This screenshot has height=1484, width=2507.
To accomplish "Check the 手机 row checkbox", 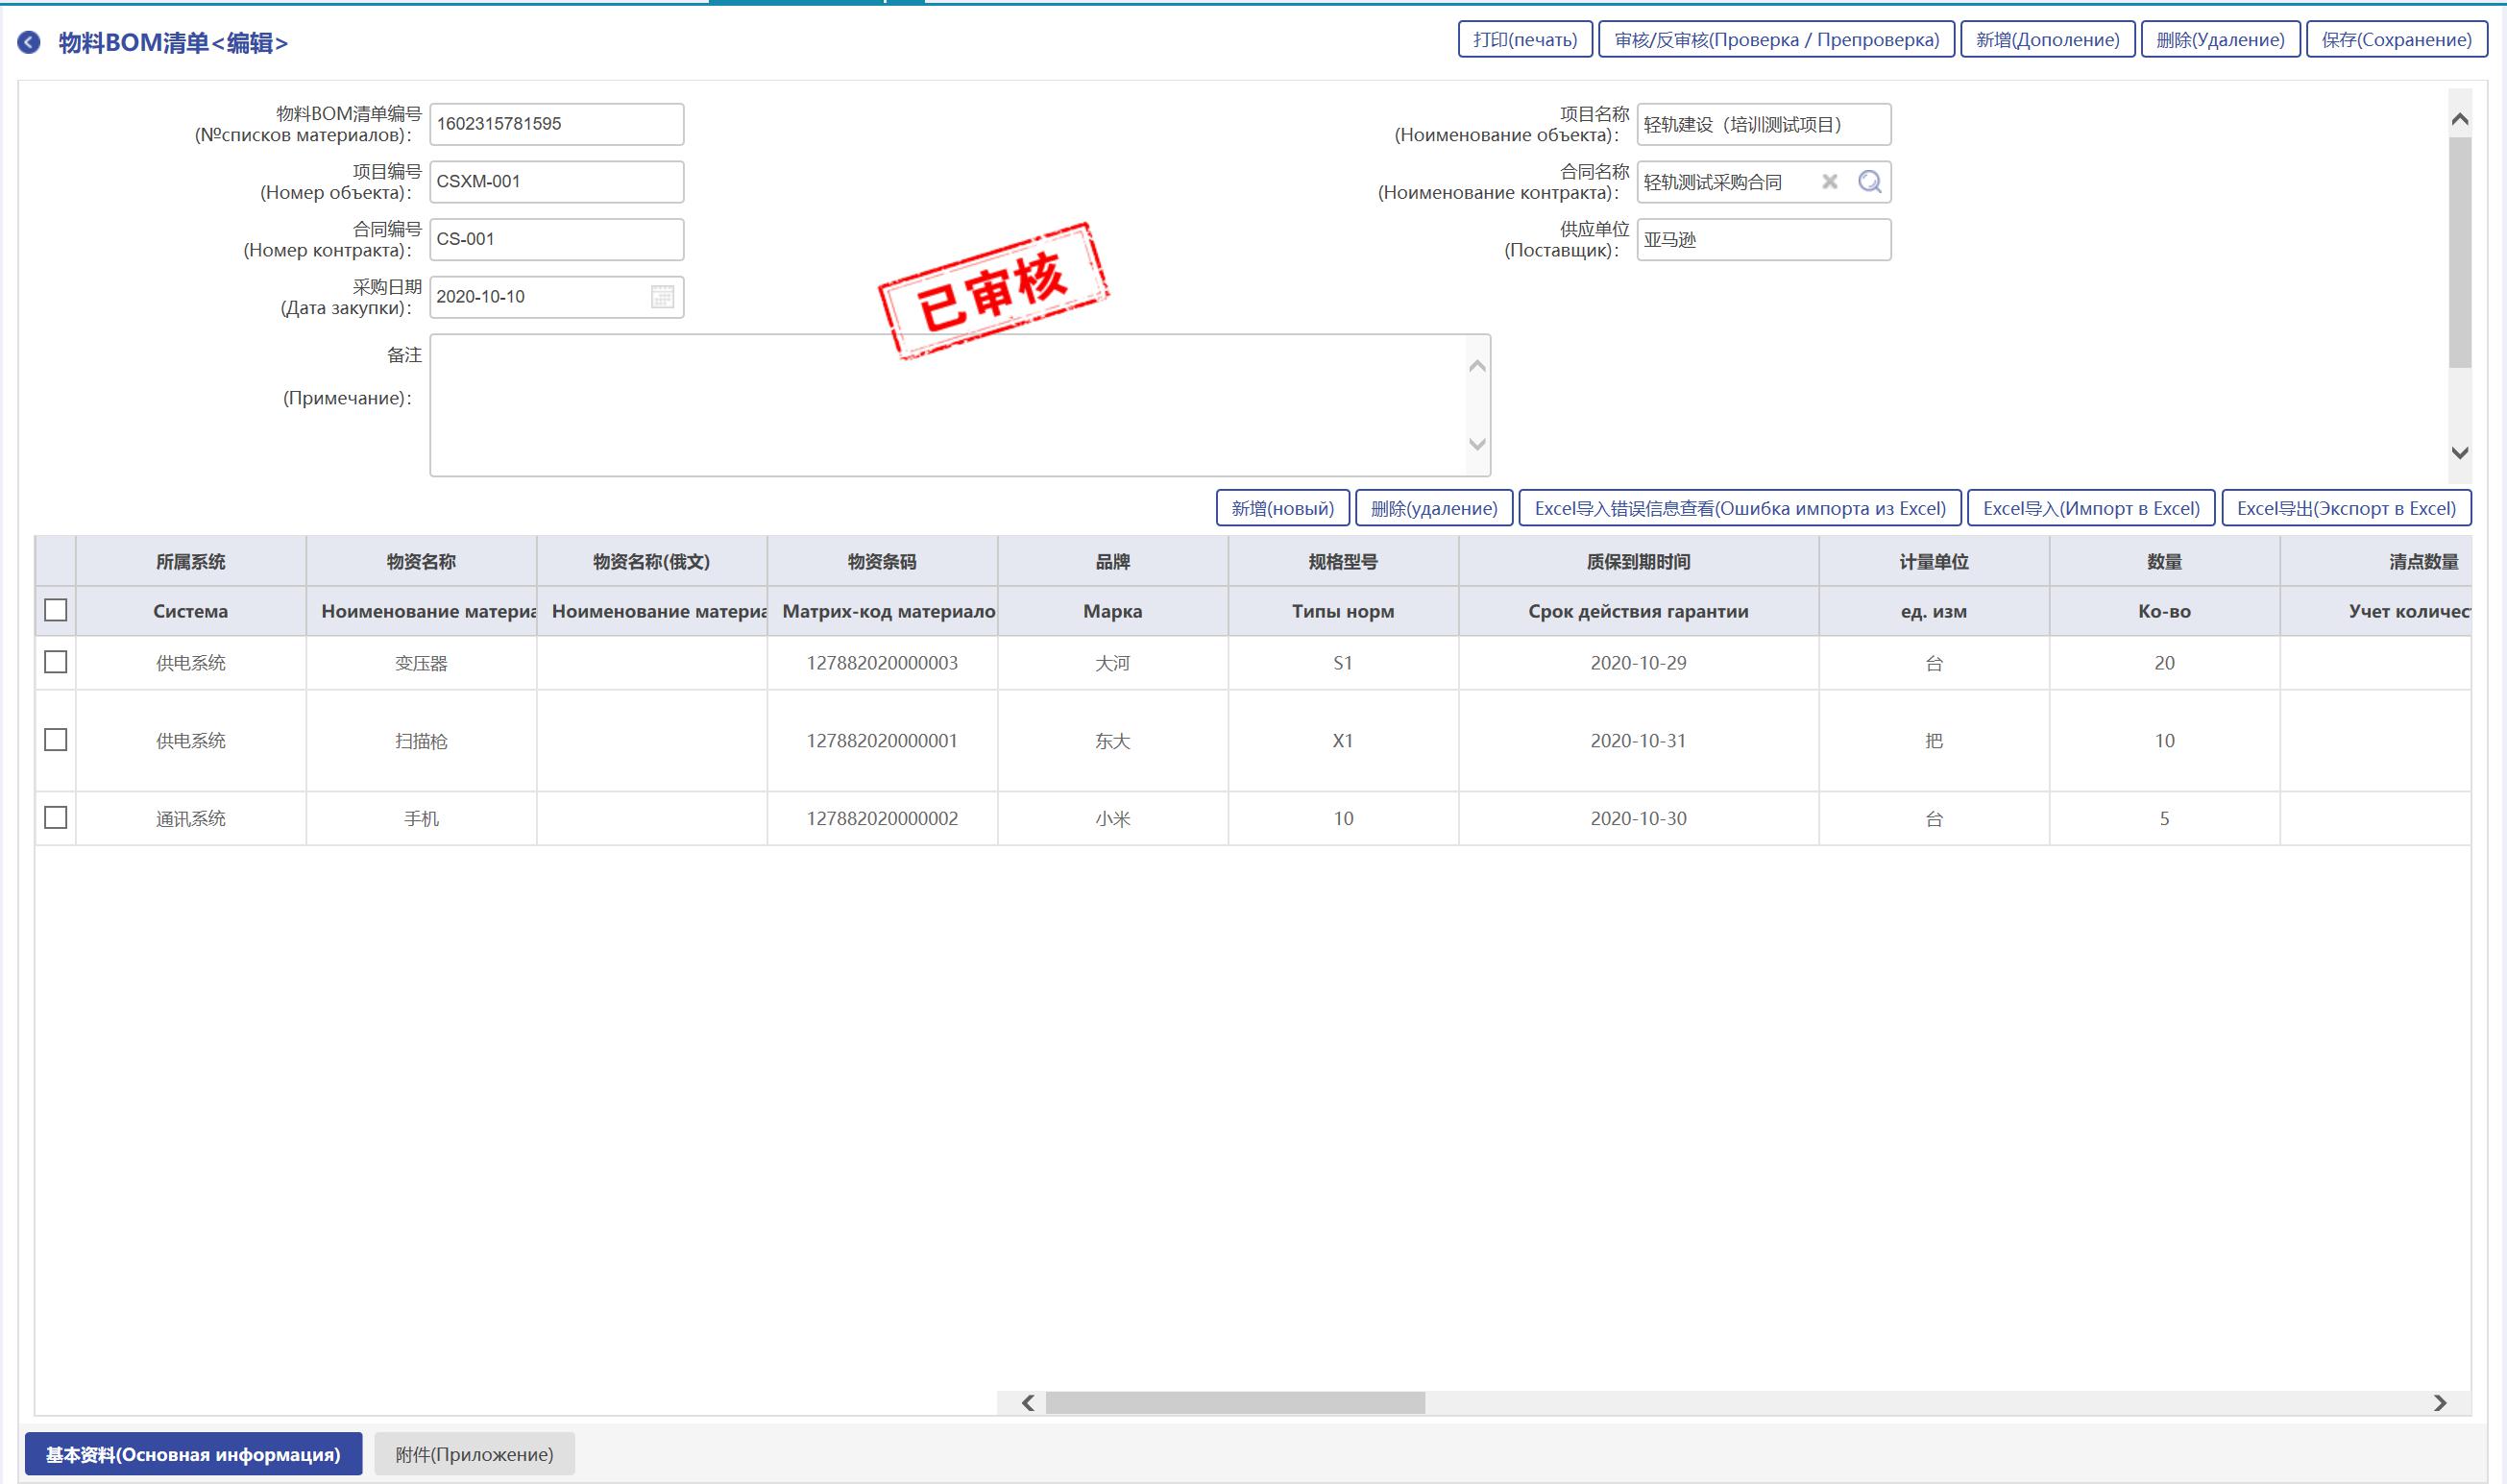I will [56, 818].
